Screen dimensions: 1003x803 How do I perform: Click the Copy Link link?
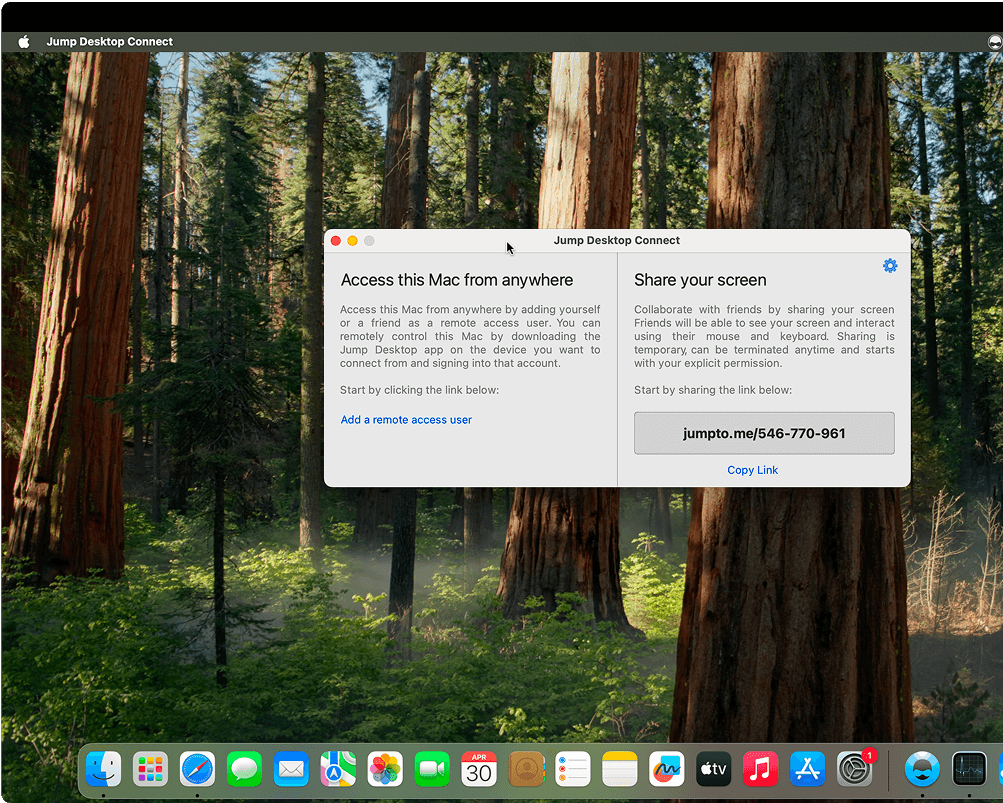(x=752, y=470)
